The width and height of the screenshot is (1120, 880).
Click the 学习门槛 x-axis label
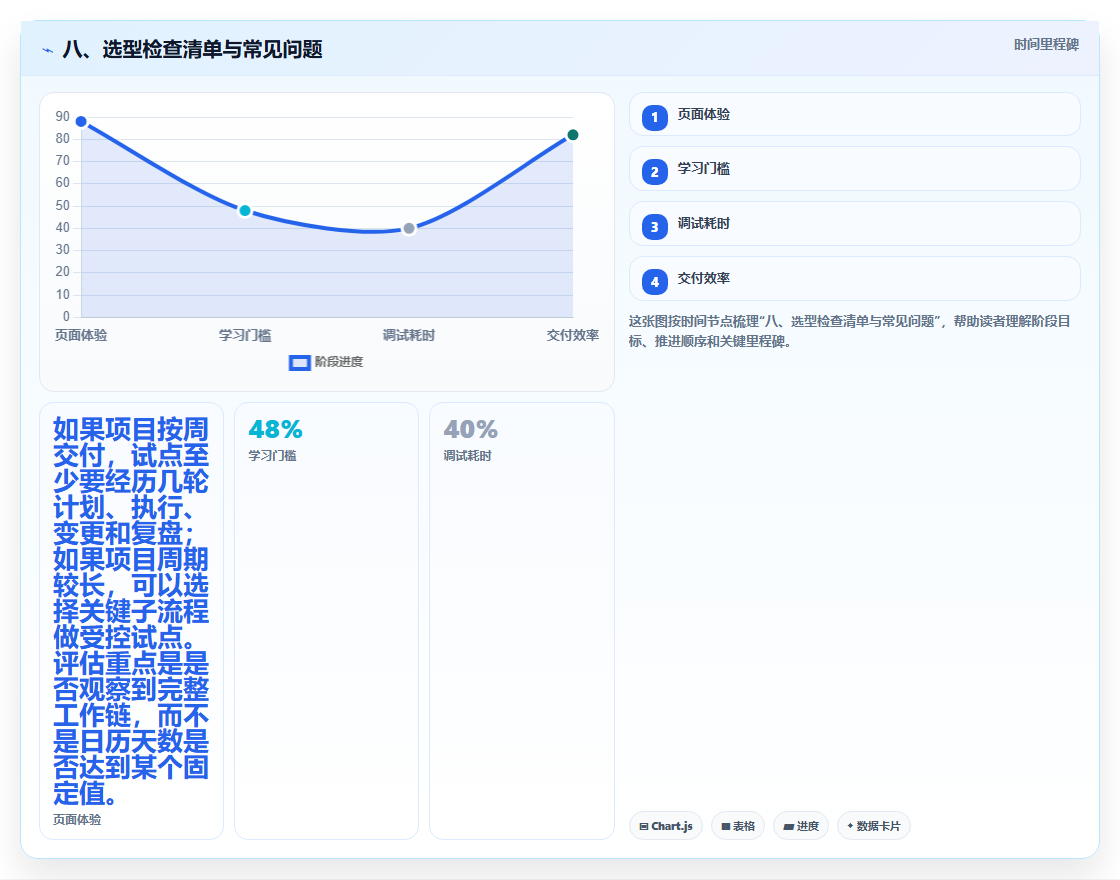[245, 335]
